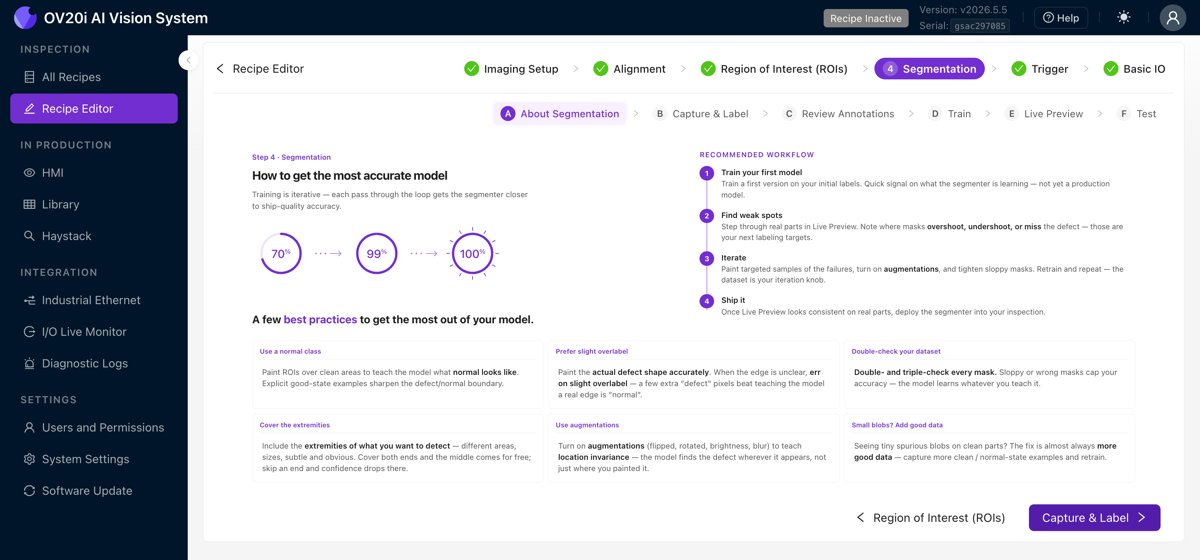
Task: Go to the Trigger step
Action: 1039,69
